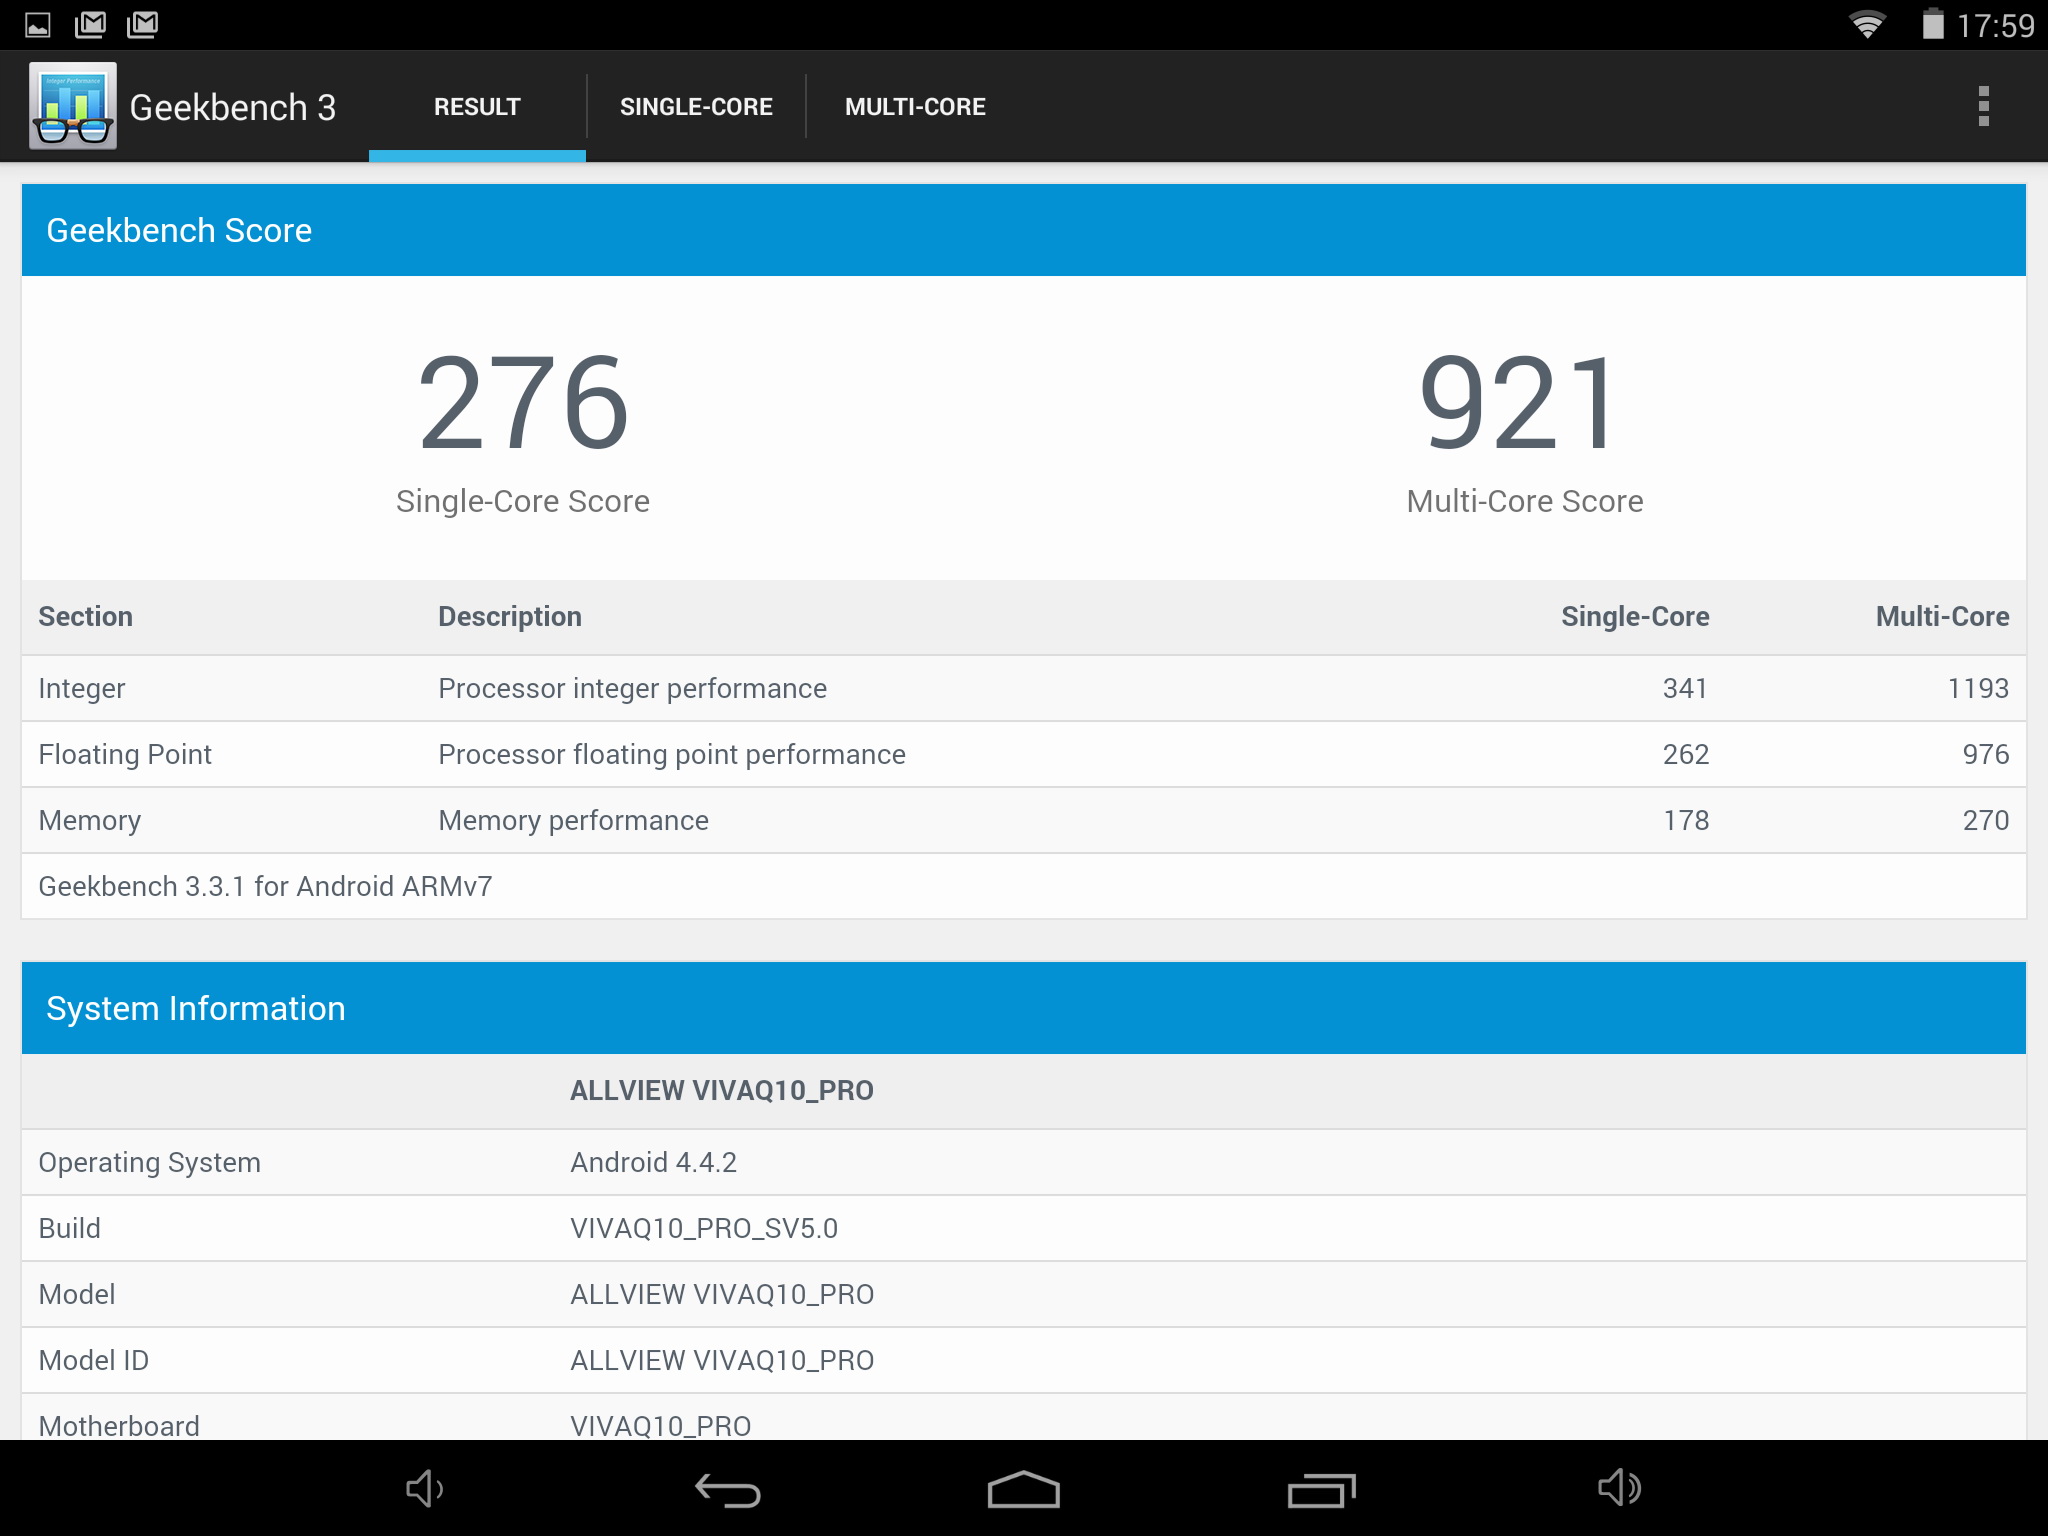2048x1536 pixels.
Task: Tap the Model value ALLVIEW VIVAQ10_PRO
Action: (722, 1295)
